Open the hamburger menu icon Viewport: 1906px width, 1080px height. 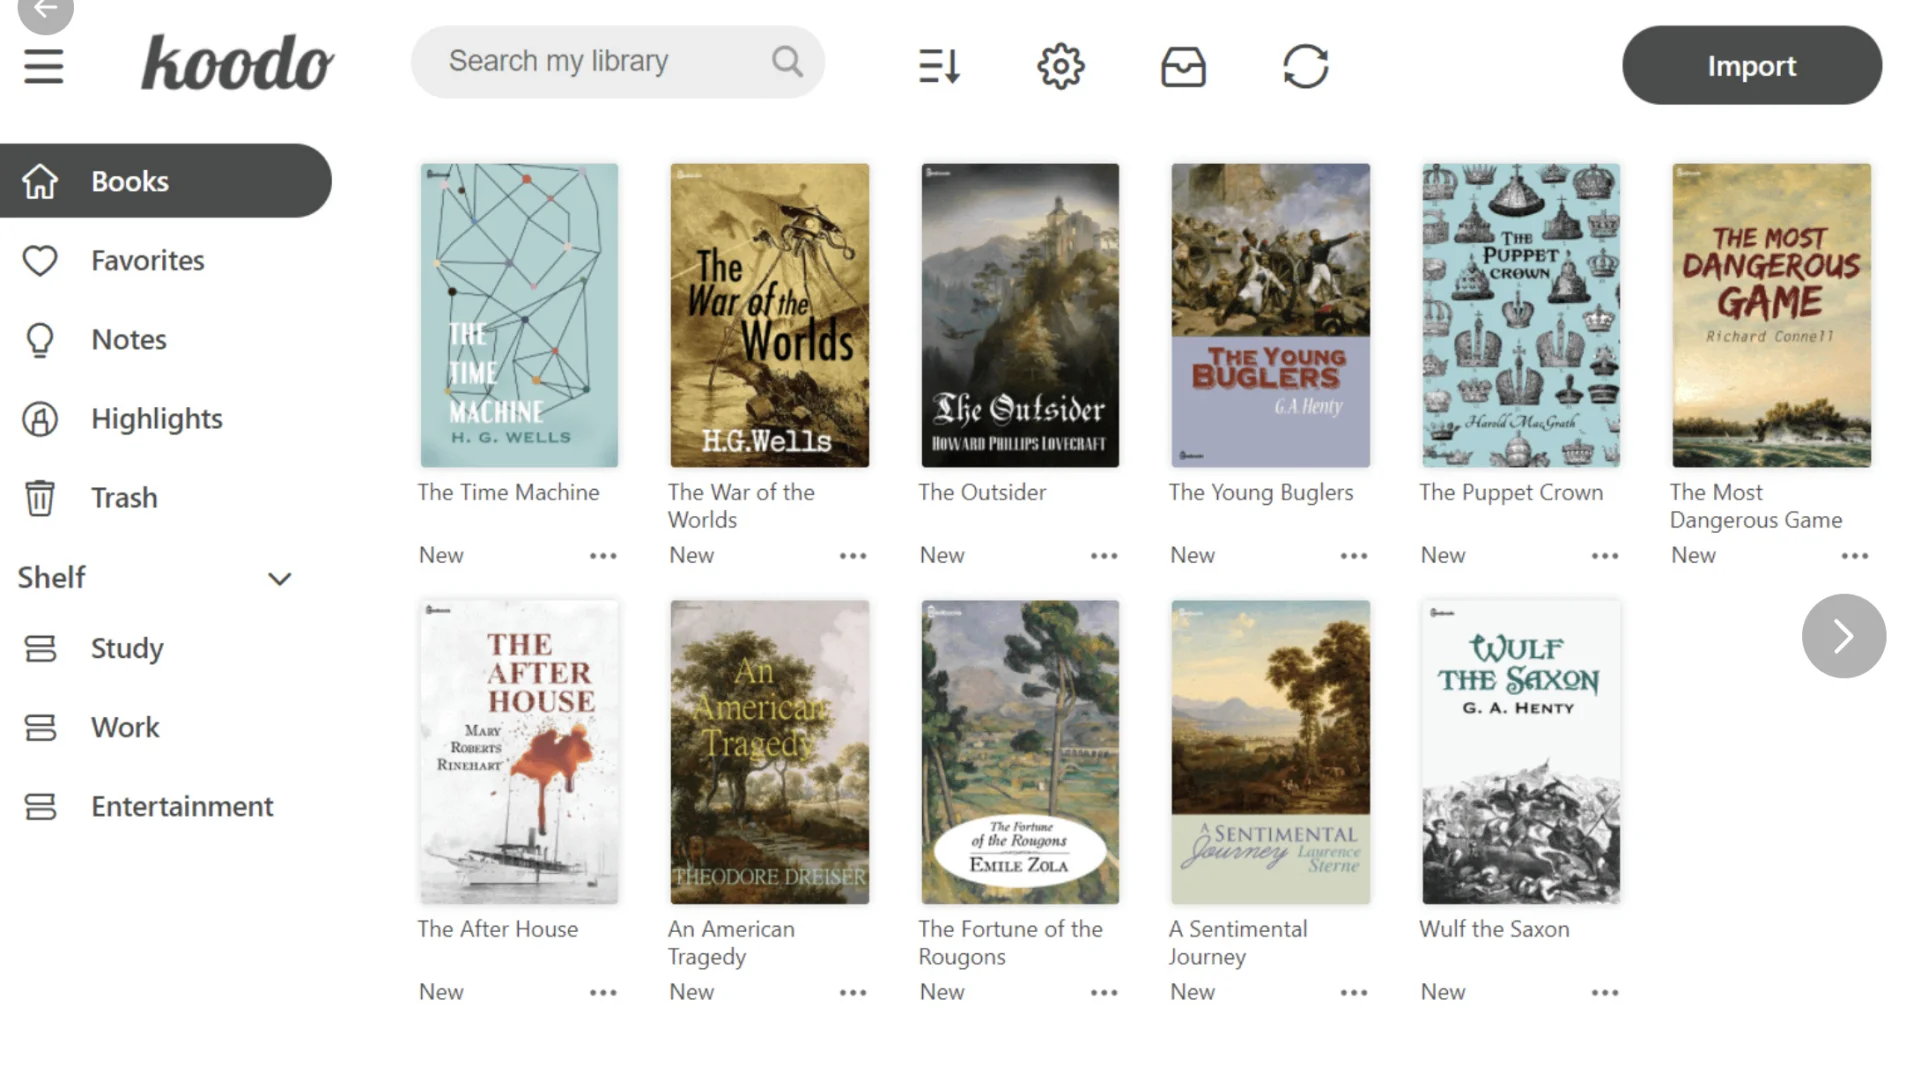[x=43, y=66]
